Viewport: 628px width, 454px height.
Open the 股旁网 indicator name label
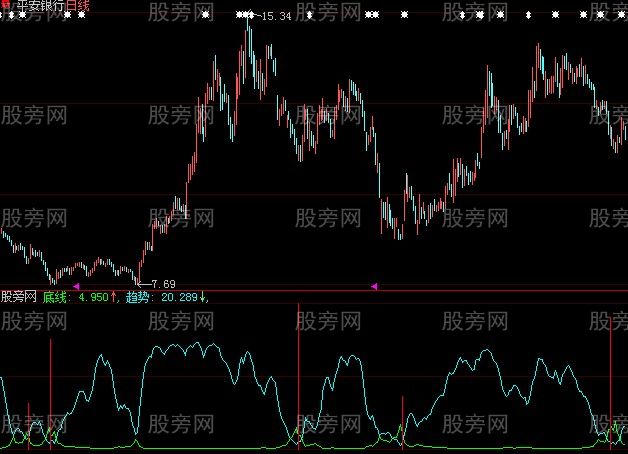[19, 297]
